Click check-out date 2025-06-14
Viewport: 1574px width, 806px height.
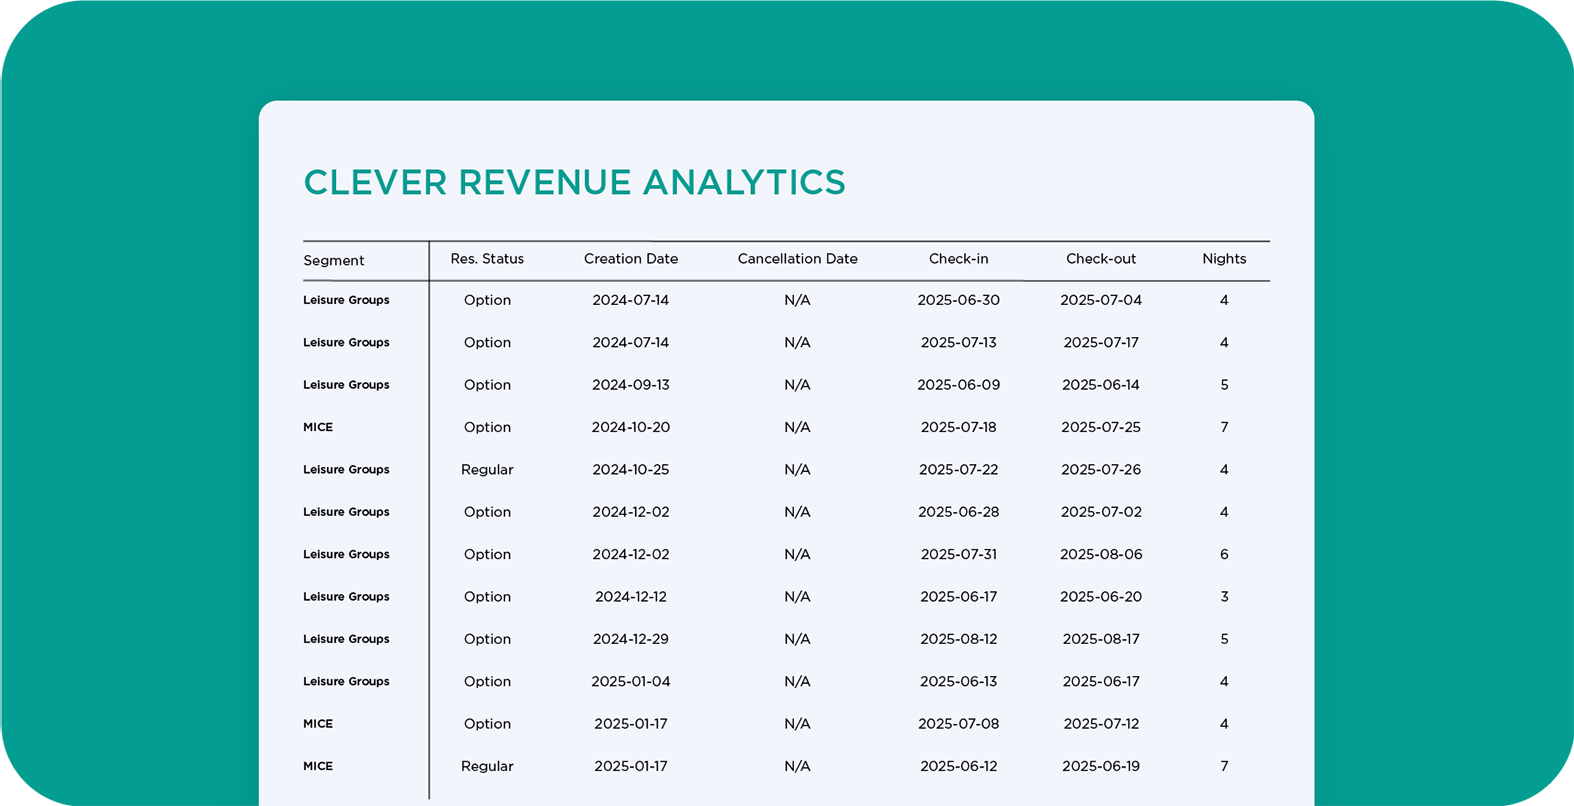[x=1101, y=385]
